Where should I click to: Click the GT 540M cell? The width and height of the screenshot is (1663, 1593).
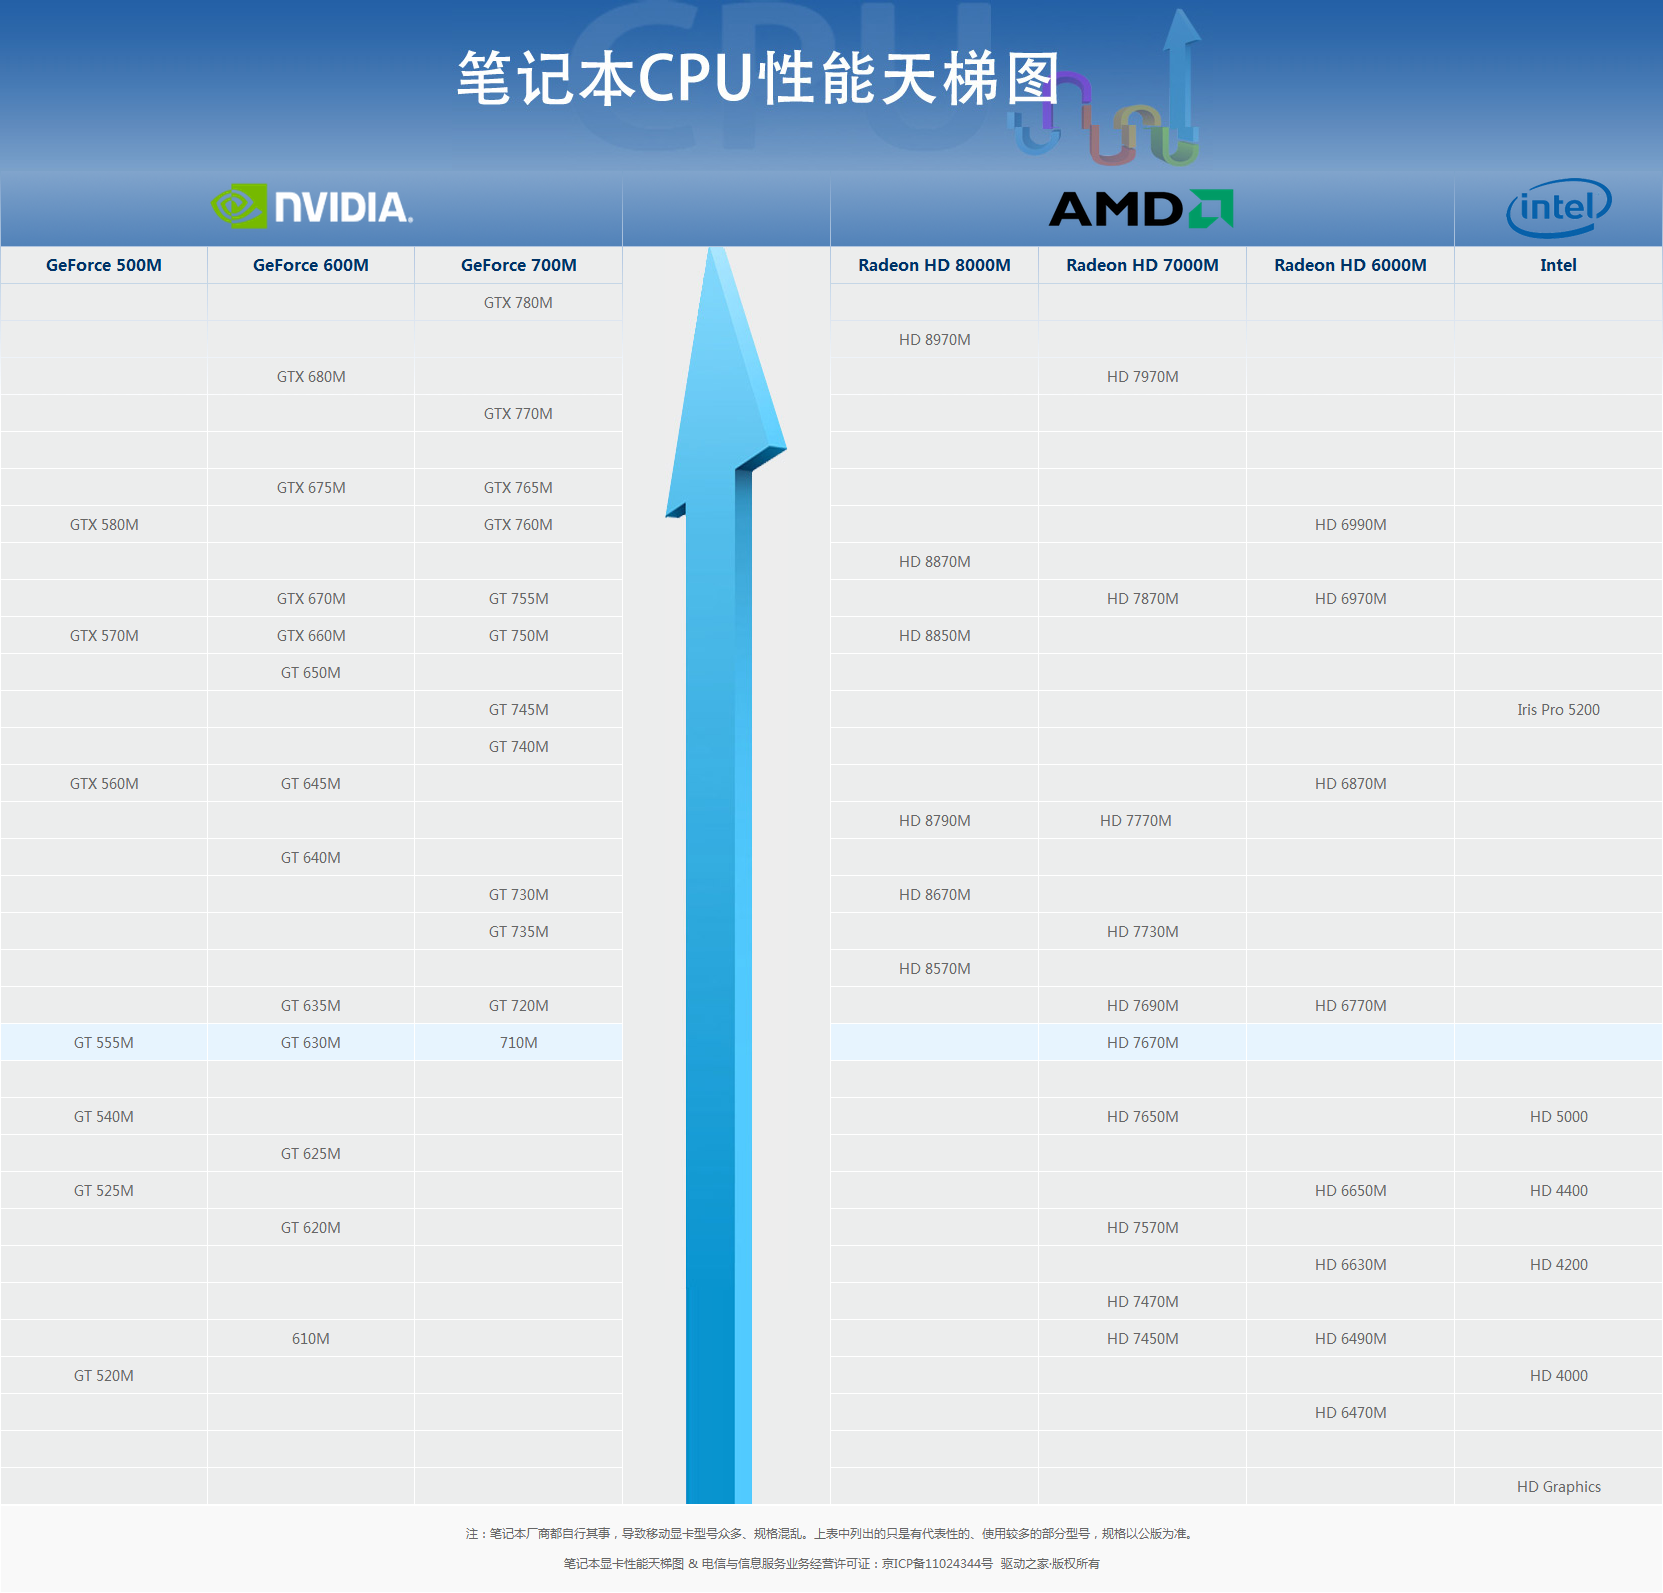(104, 1117)
